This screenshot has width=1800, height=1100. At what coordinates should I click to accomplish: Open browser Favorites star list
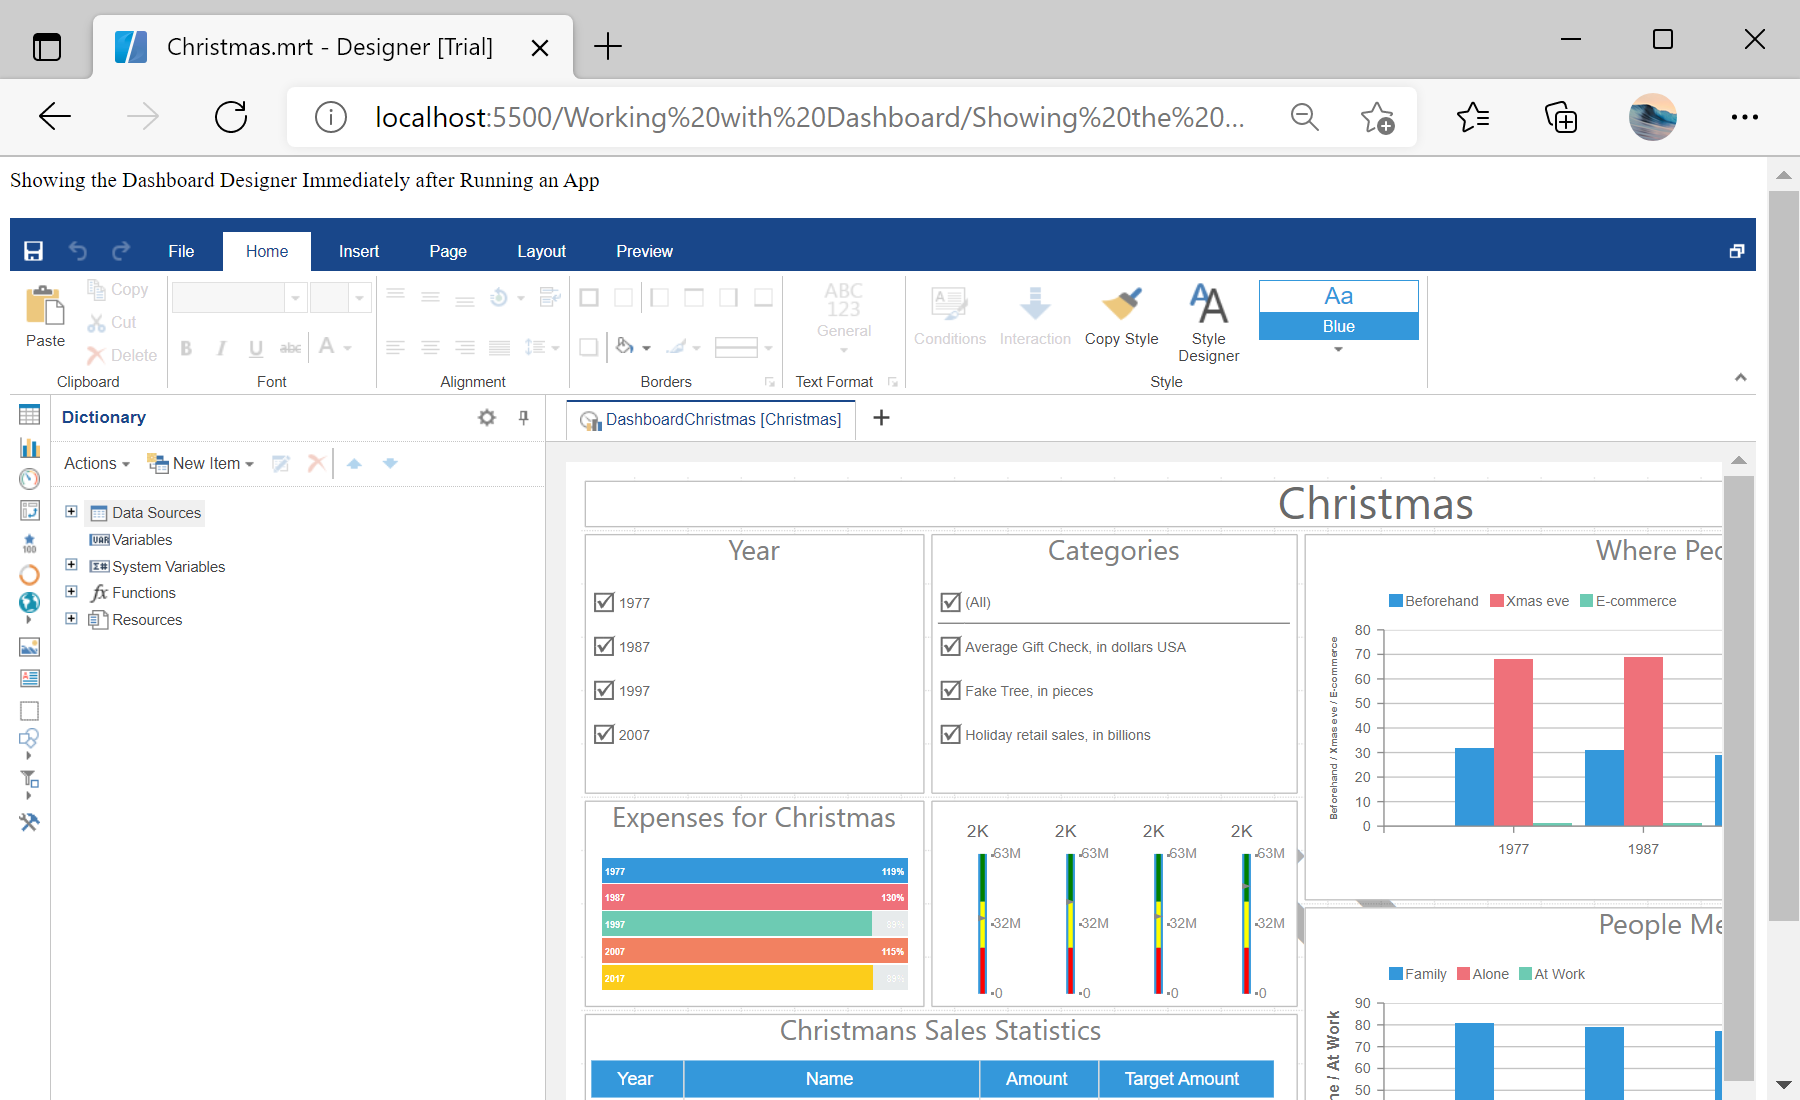1473,117
